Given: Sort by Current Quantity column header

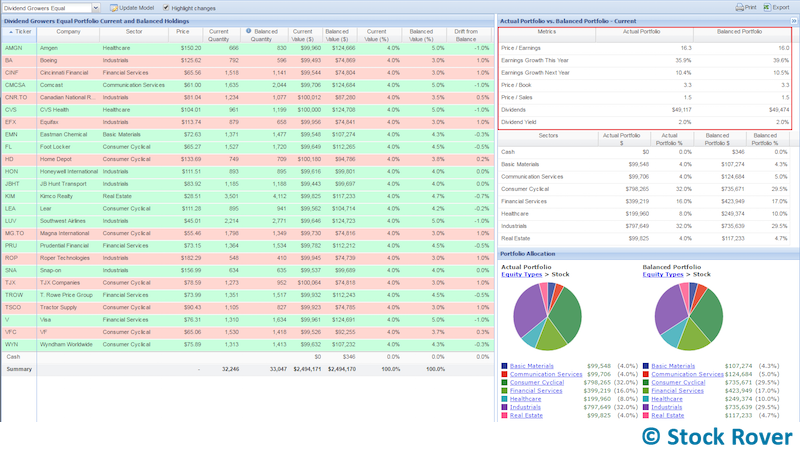Looking at the screenshot, I should (219, 35).
